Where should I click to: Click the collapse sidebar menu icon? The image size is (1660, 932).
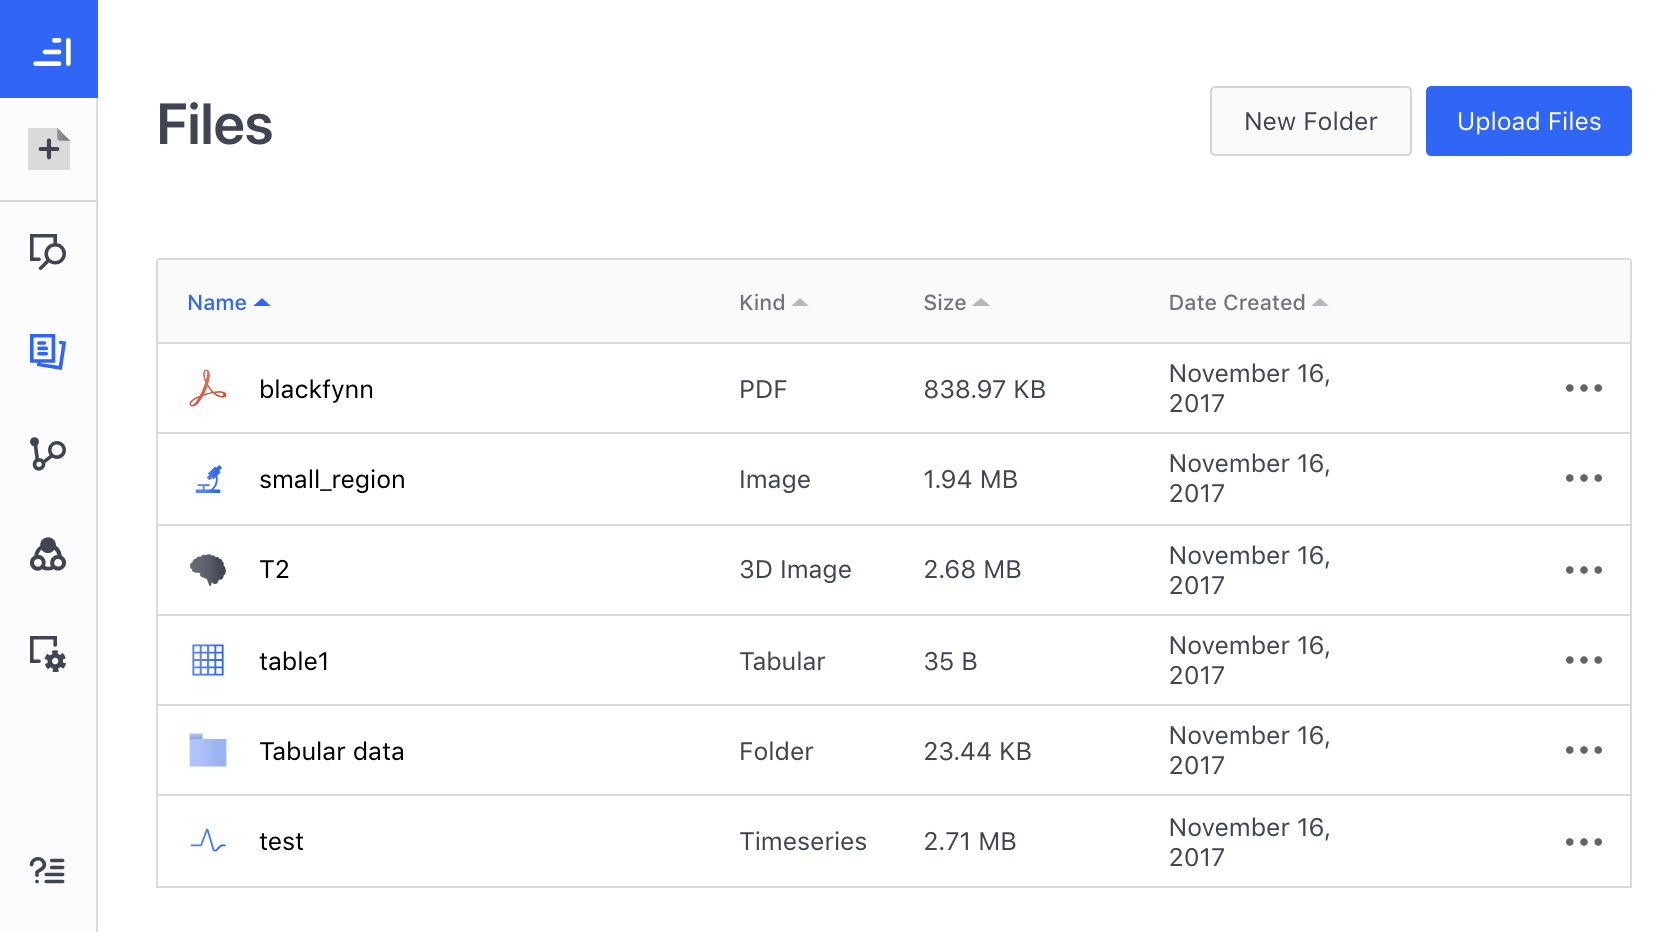point(51,51)
